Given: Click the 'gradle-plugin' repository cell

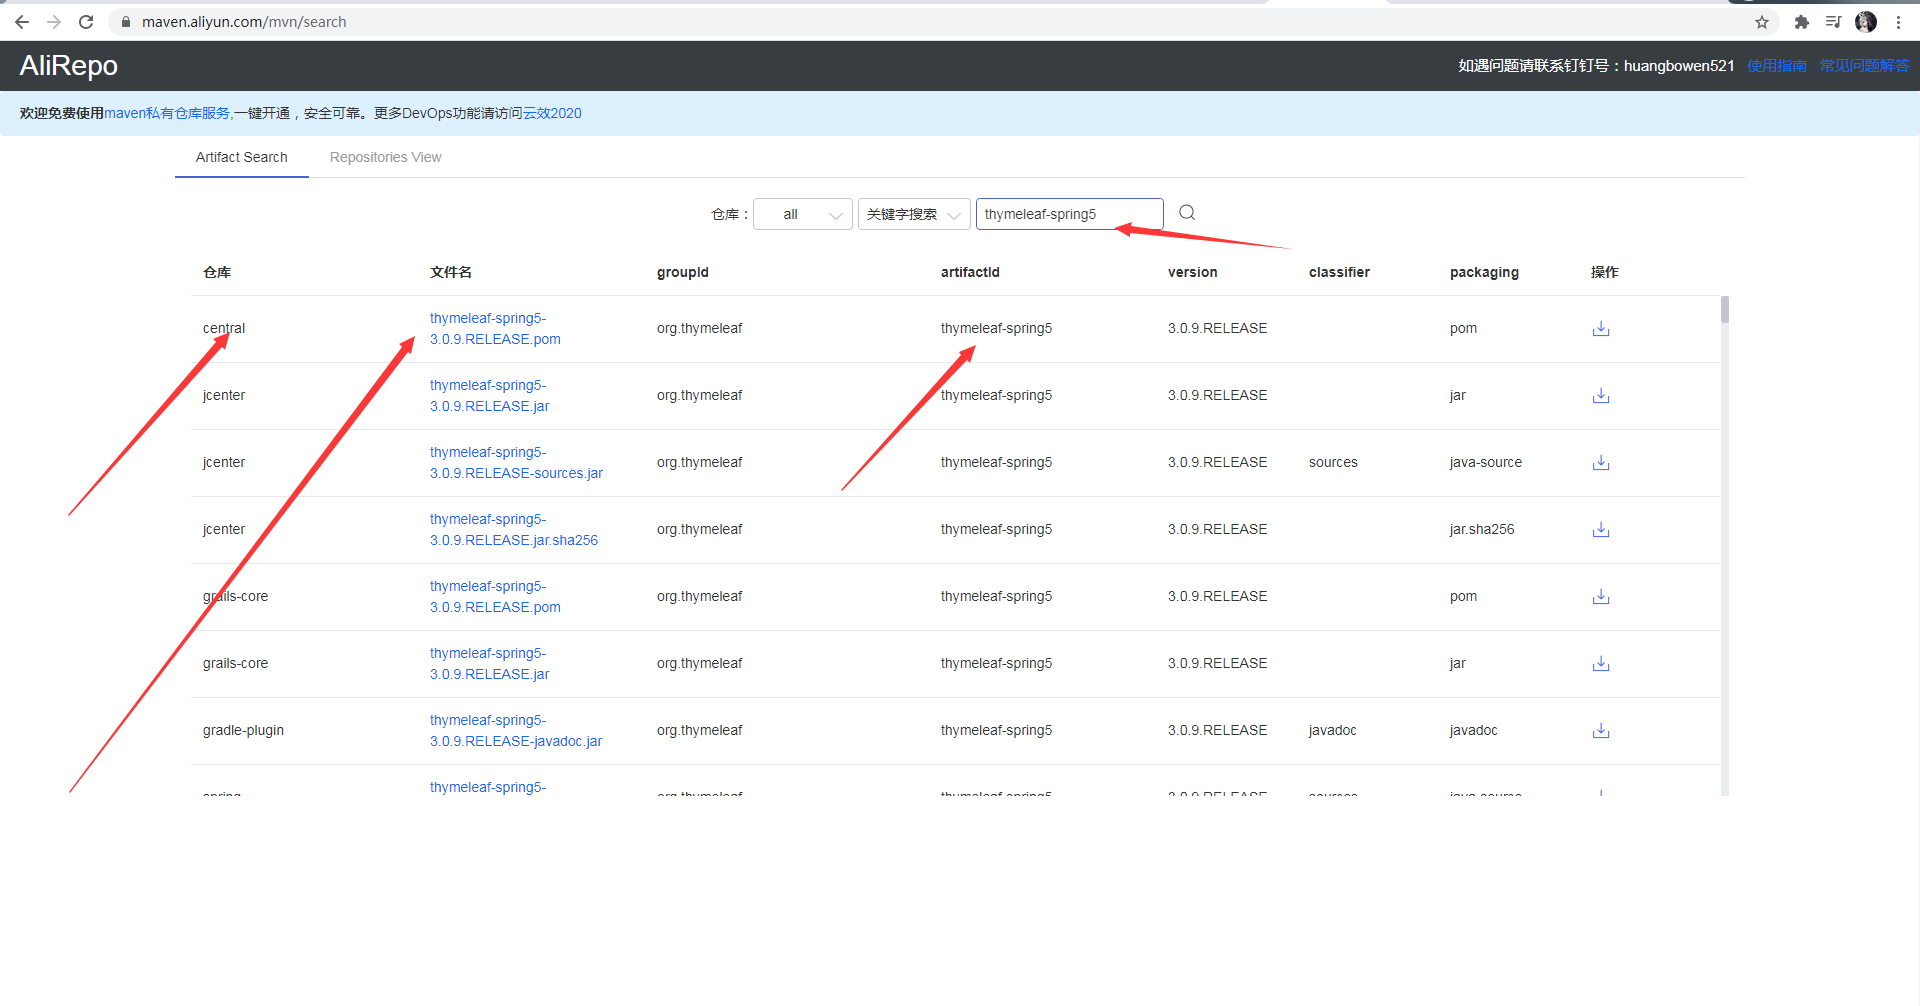Looking at the screenshot, I should click(x=243, y=730).
